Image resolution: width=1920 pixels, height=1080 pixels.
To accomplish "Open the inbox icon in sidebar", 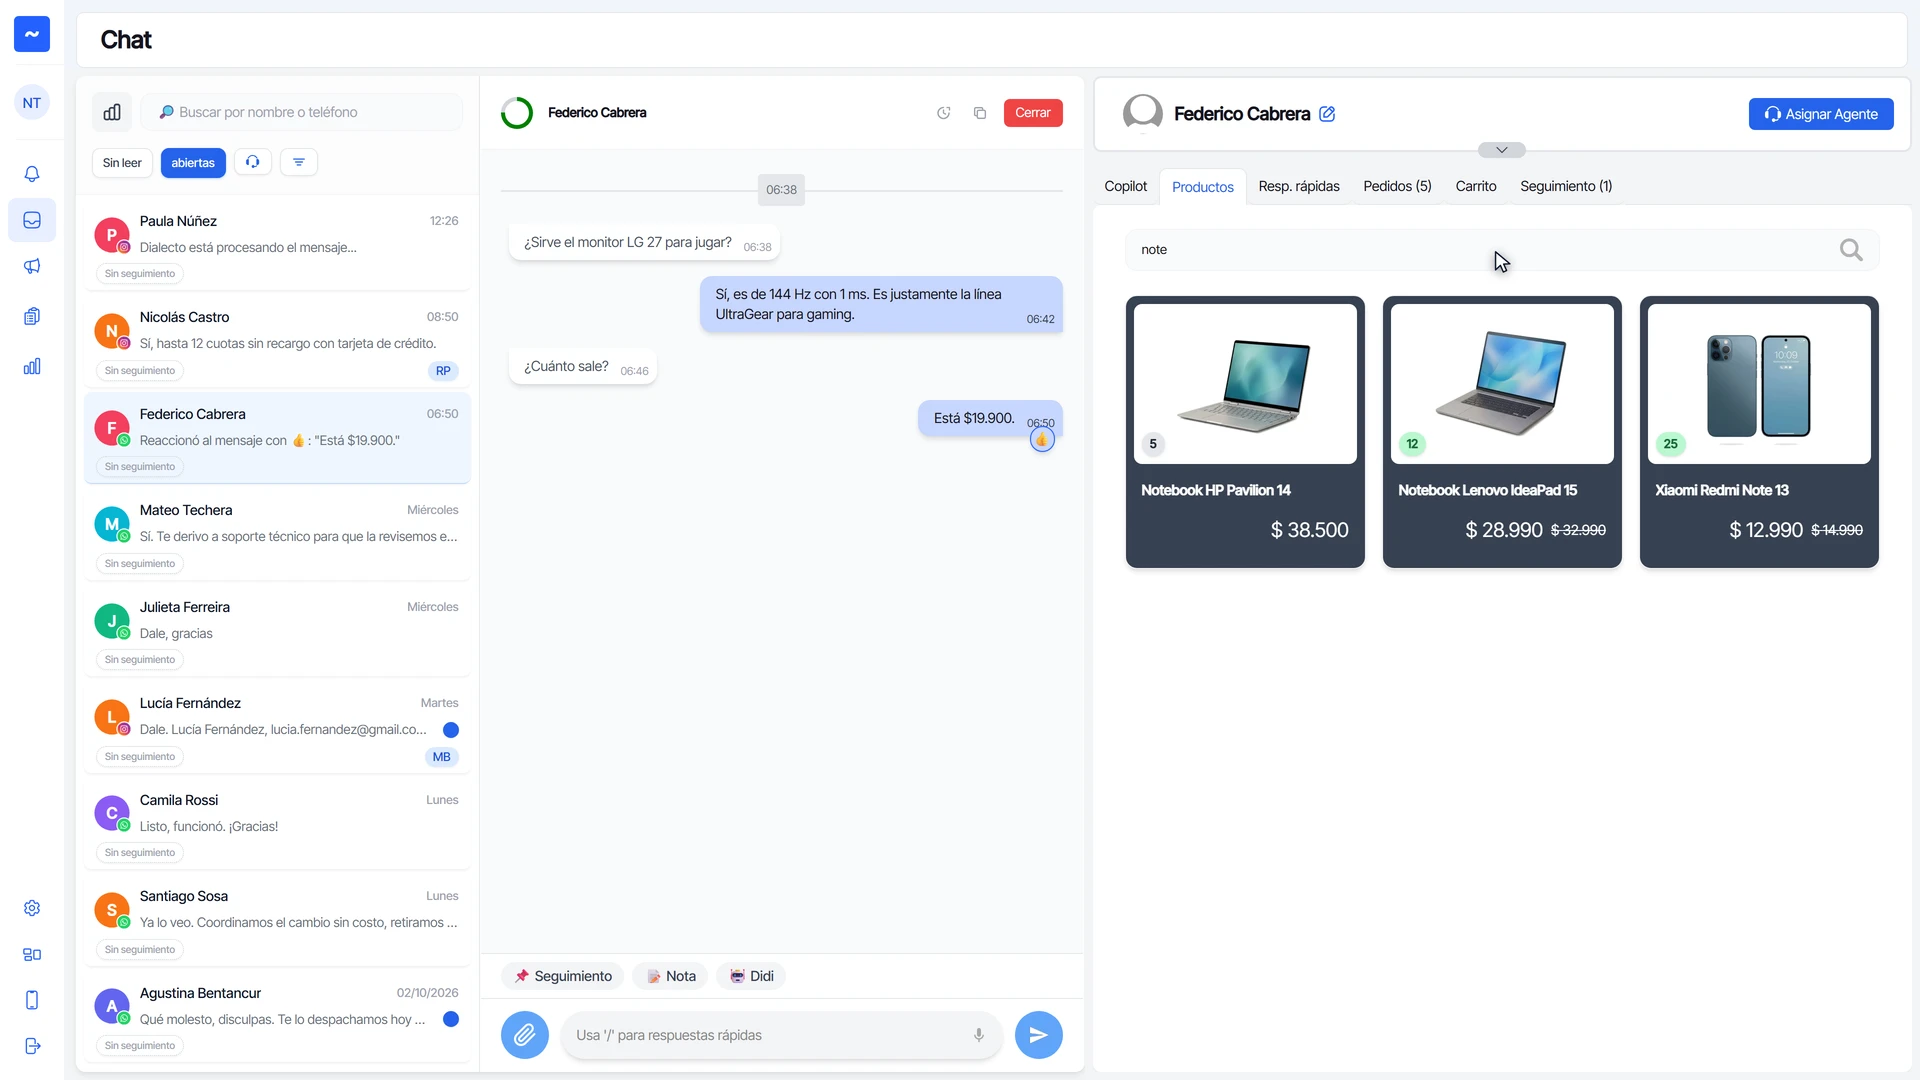I will click(x=32, y=220).
